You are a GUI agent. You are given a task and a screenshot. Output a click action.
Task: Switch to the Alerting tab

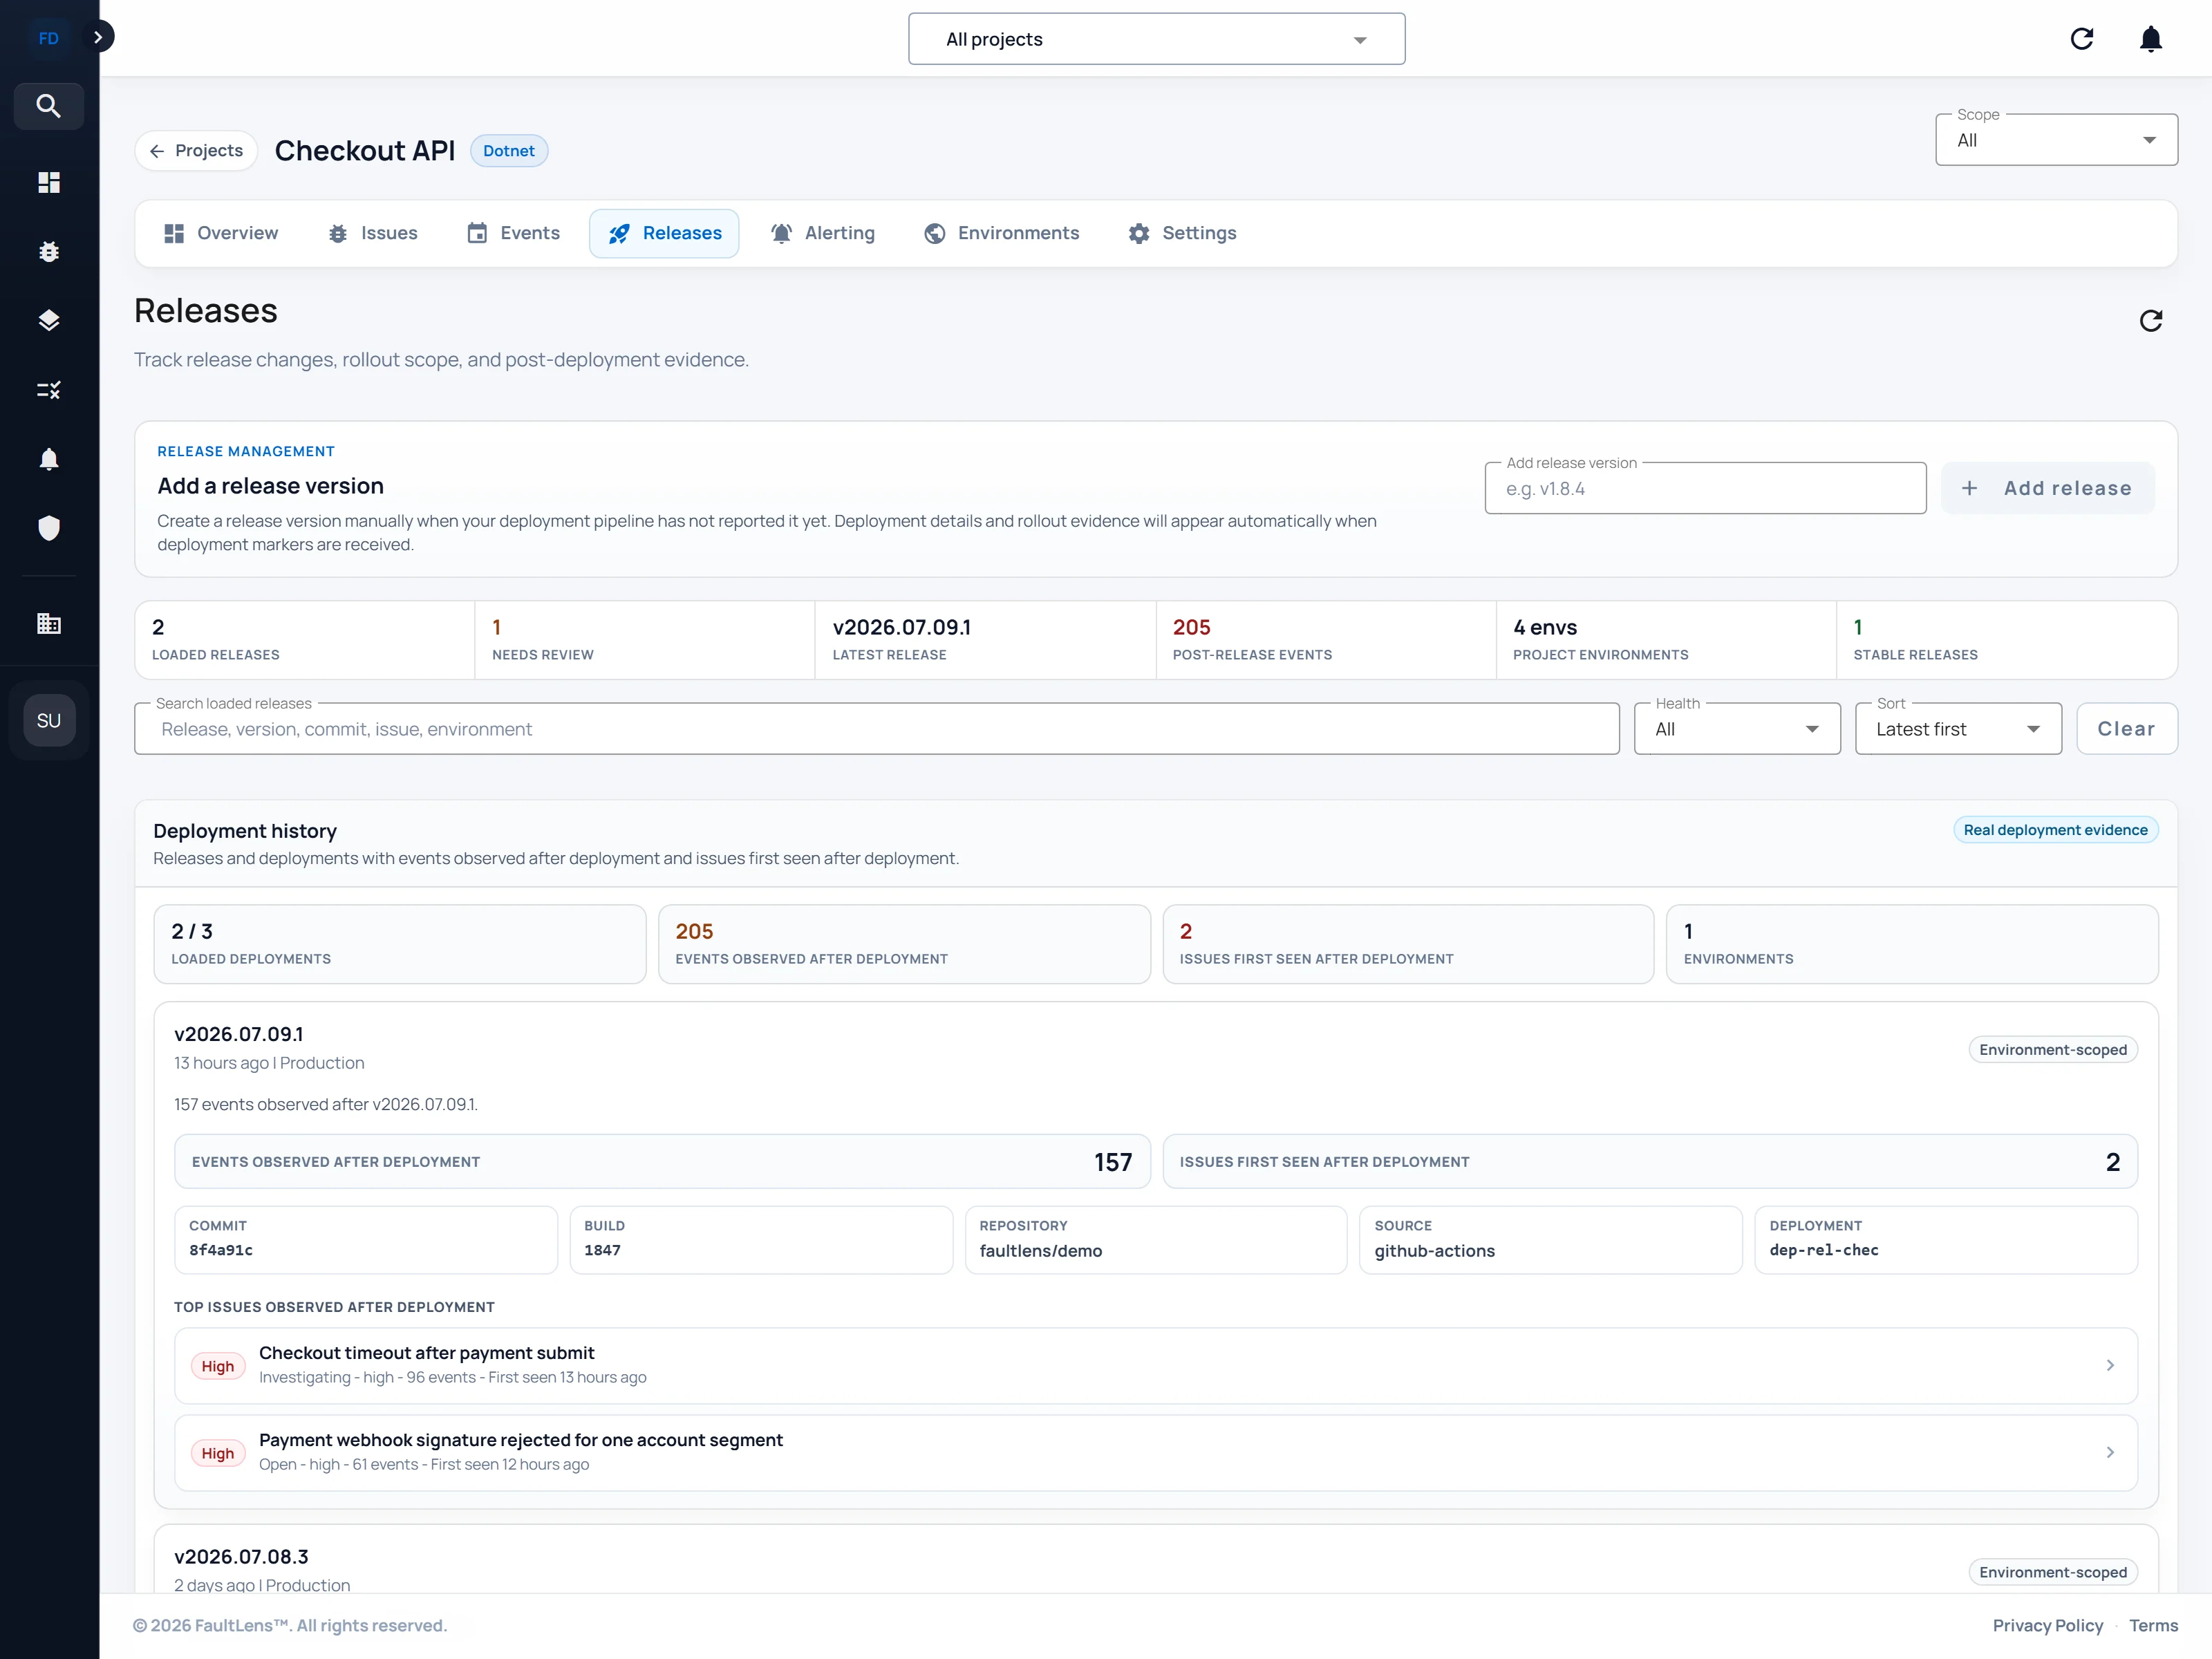click(x=823, y=233)
